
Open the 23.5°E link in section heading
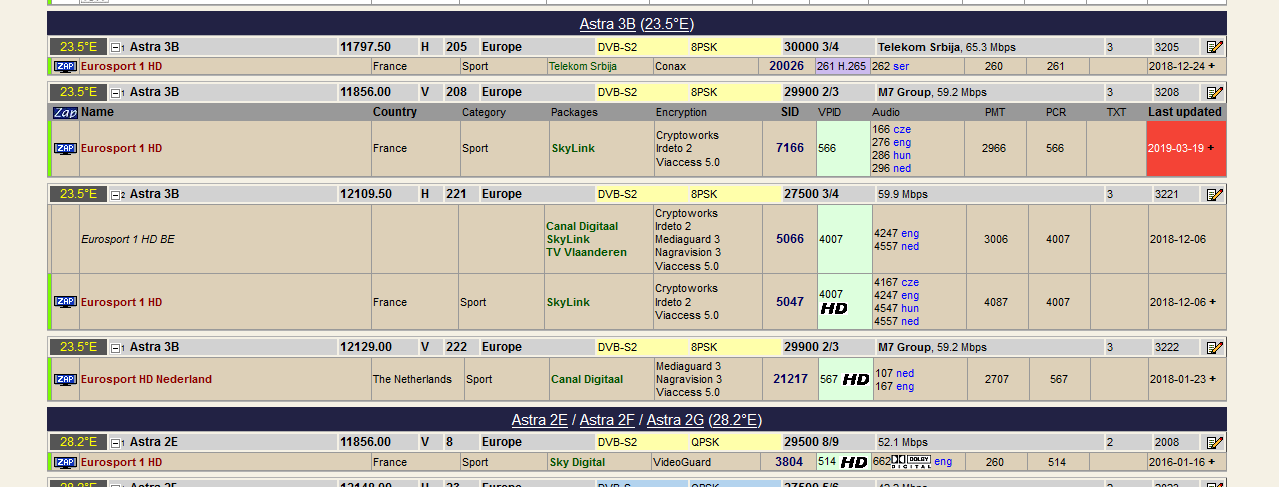pyautogui.click(x=667, y=24)
